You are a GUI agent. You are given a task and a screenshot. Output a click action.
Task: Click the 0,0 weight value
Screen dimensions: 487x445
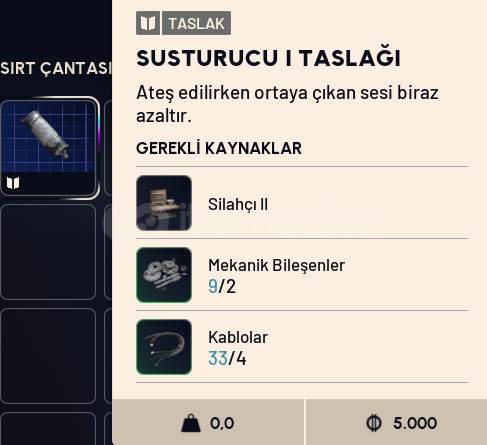222,423
